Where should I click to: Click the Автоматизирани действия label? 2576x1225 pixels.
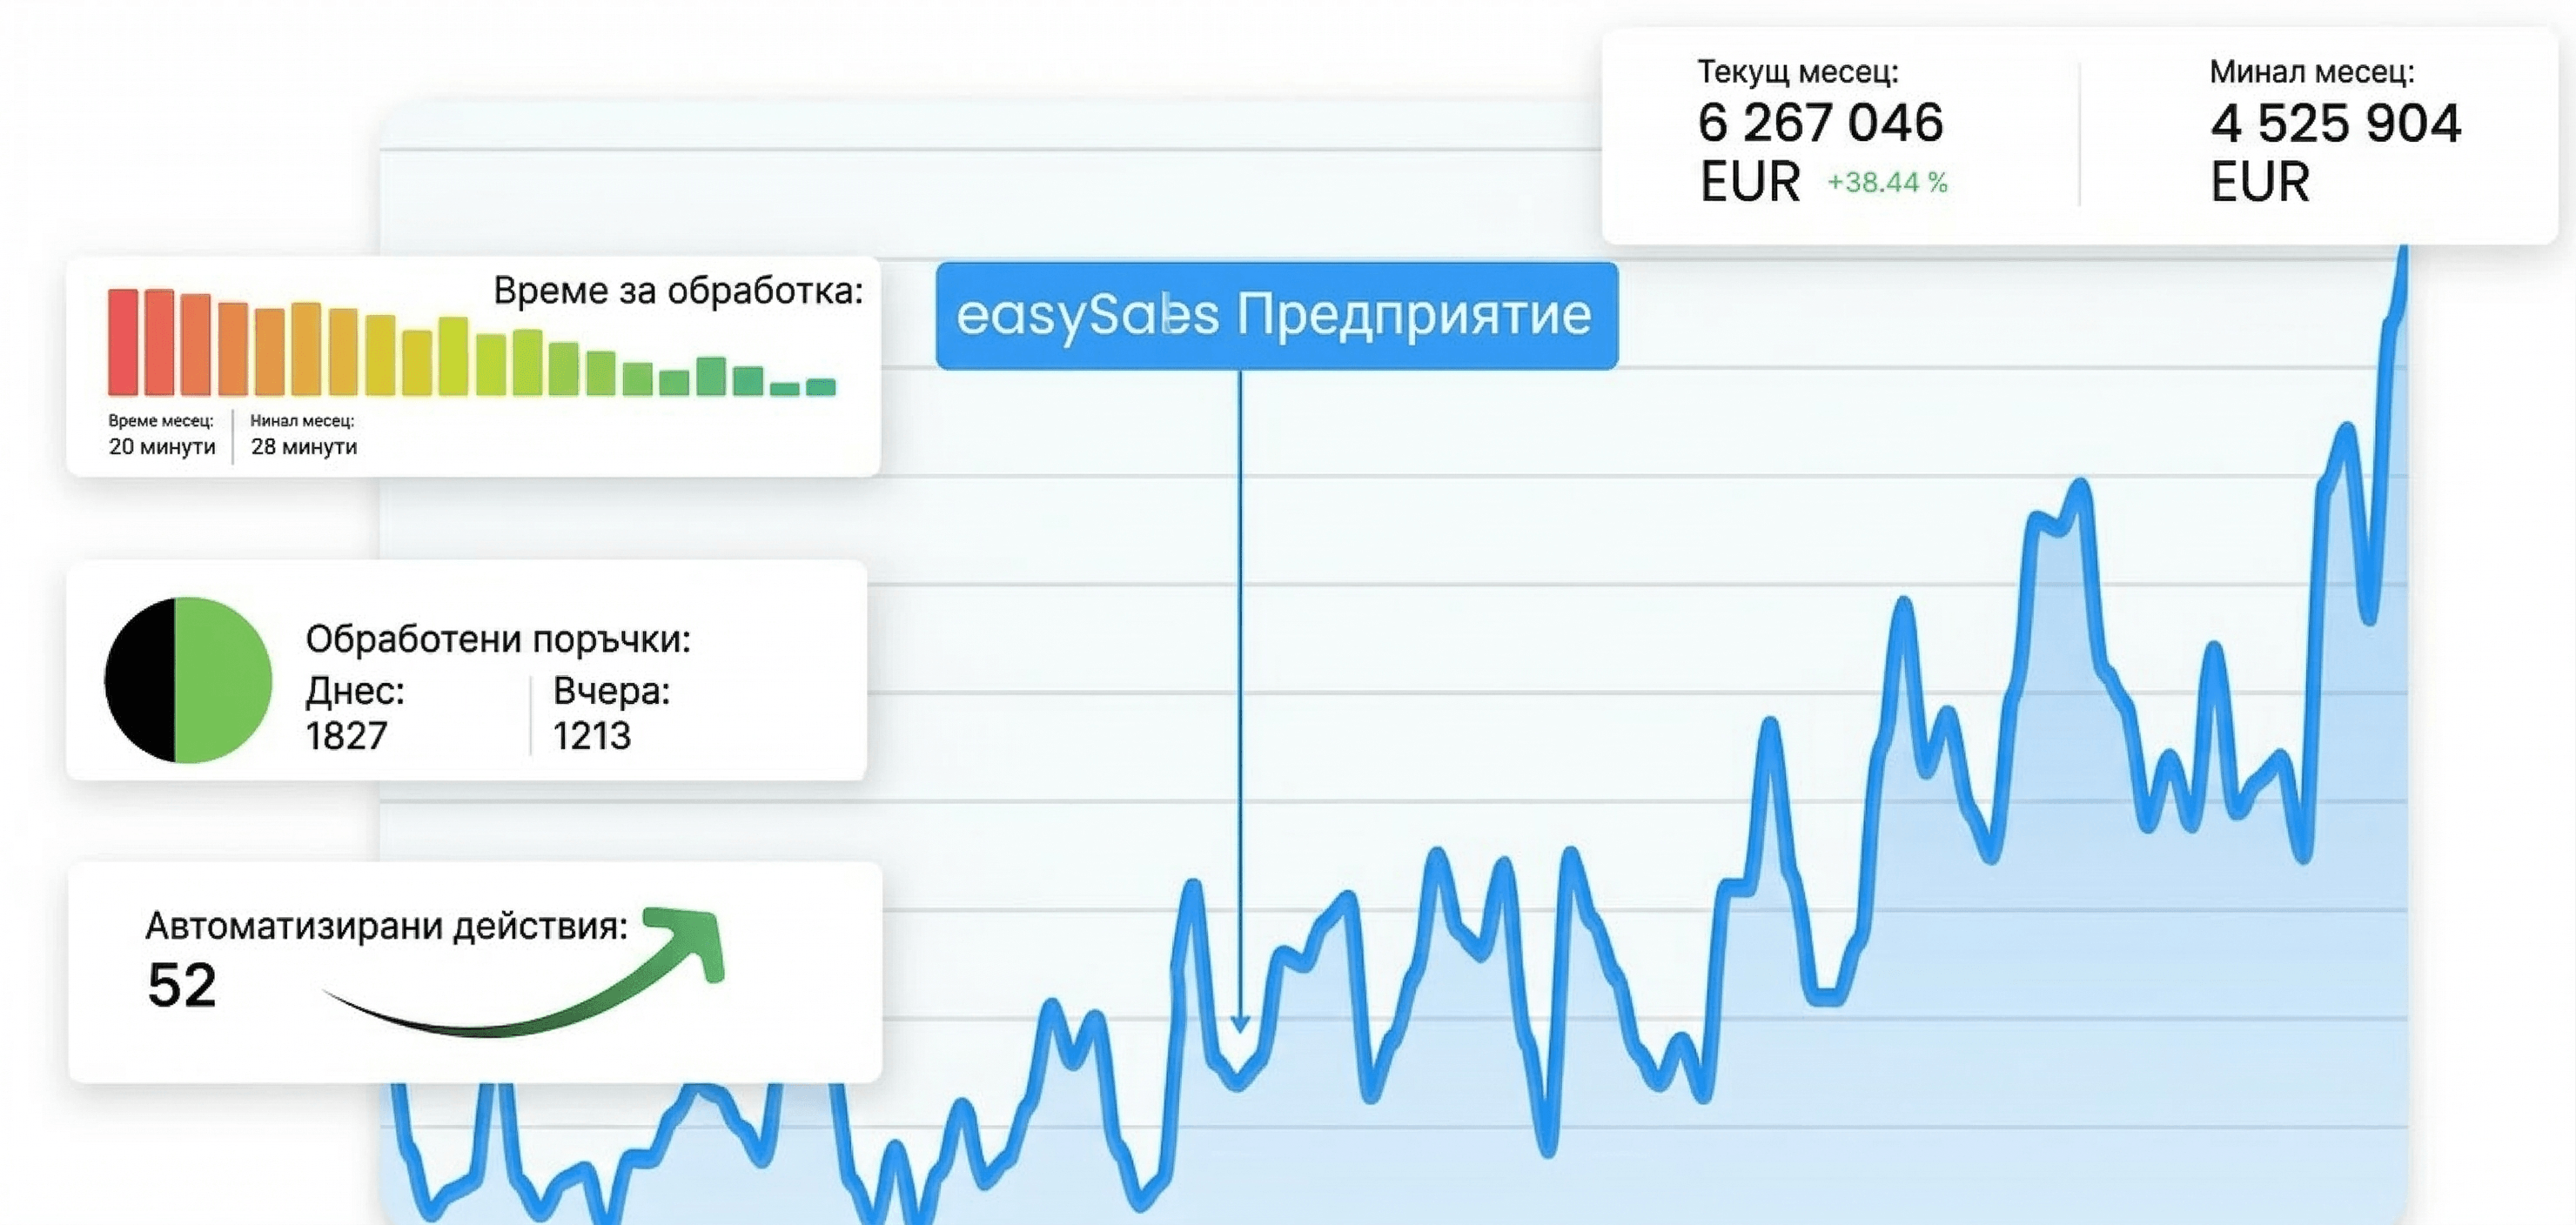click(386, 926)
